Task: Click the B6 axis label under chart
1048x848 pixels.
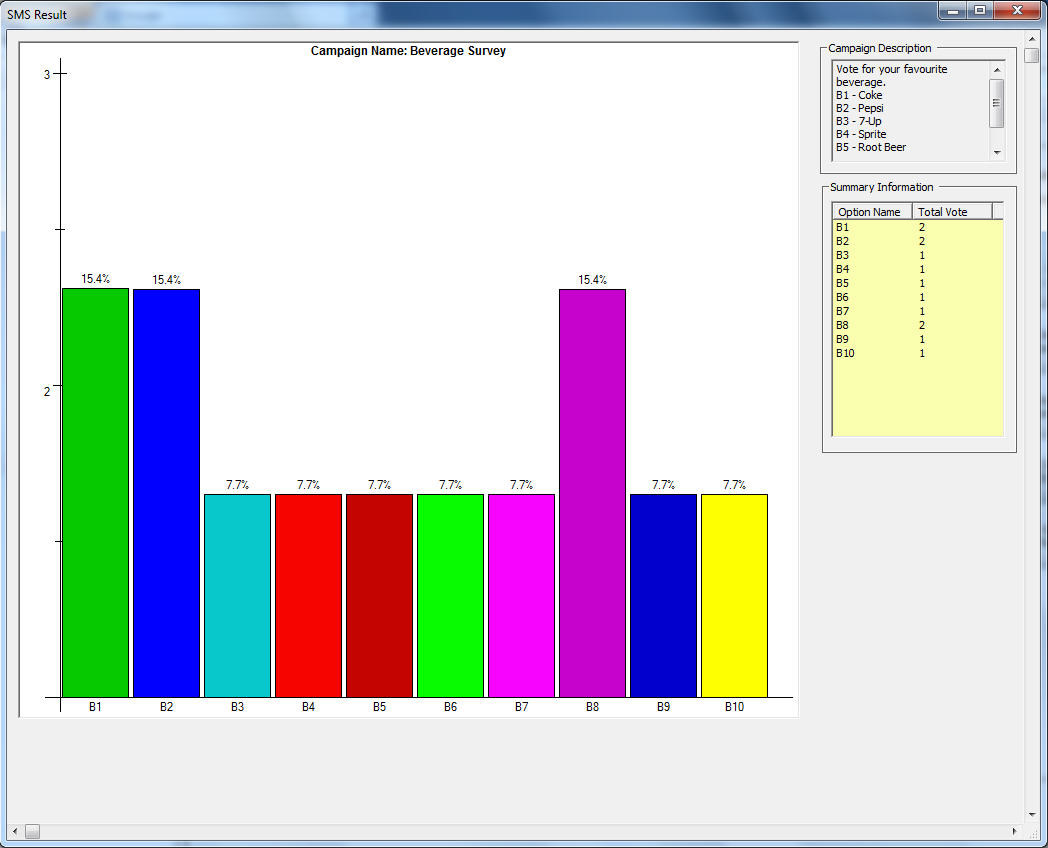Action: [450, 707]
